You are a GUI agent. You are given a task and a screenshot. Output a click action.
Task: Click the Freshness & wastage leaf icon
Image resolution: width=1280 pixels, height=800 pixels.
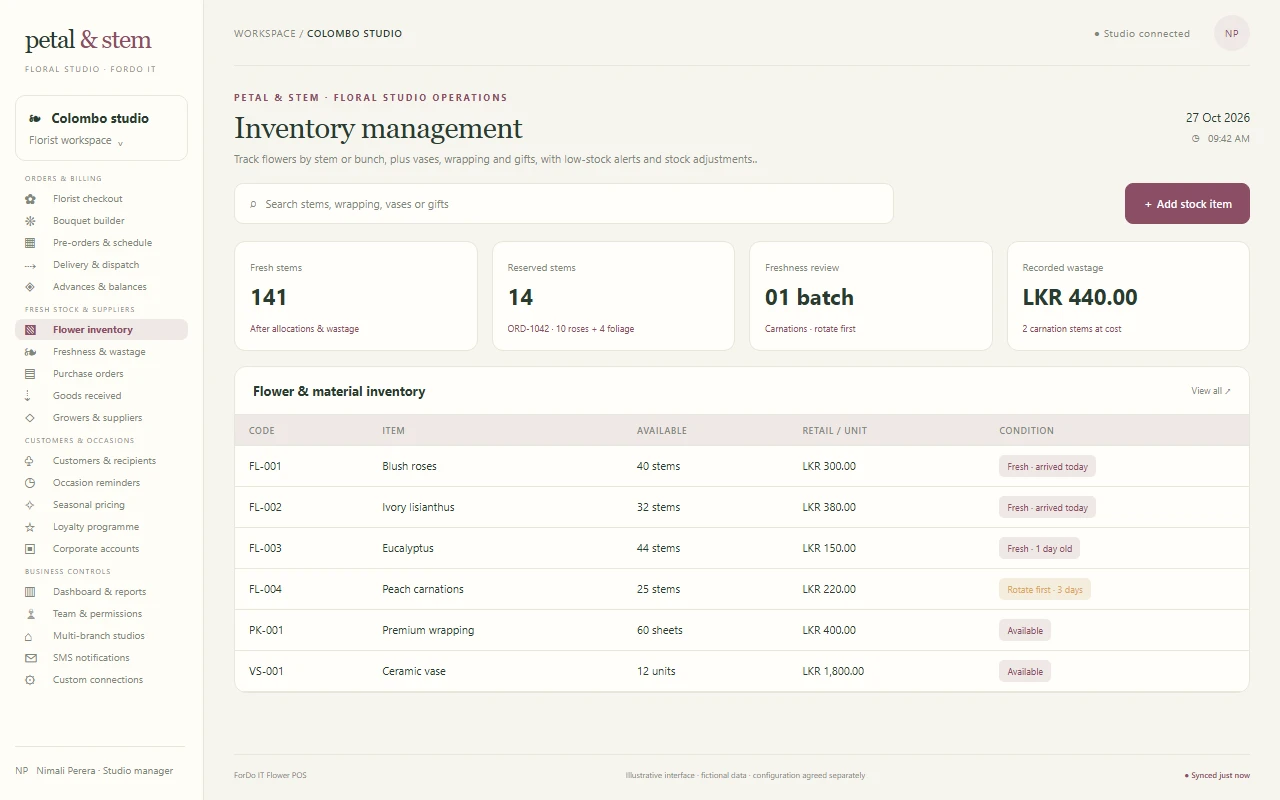[30, 352]
